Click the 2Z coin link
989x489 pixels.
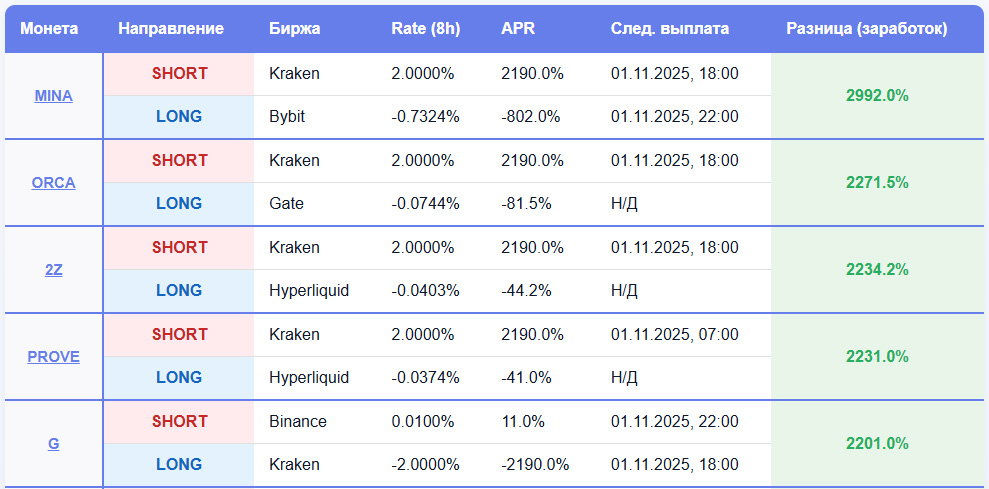pos(53,270)
